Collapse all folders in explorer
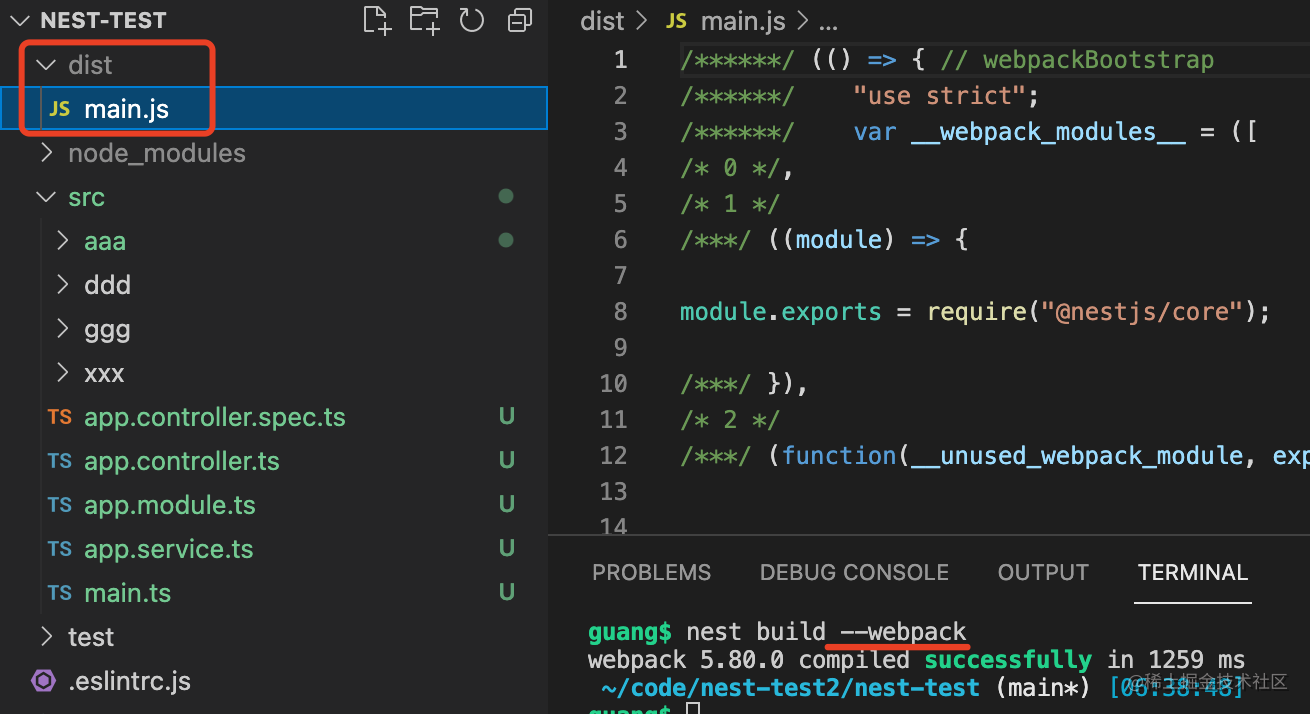This screenshot has width=1310, height=714. [x=519, y=20]
